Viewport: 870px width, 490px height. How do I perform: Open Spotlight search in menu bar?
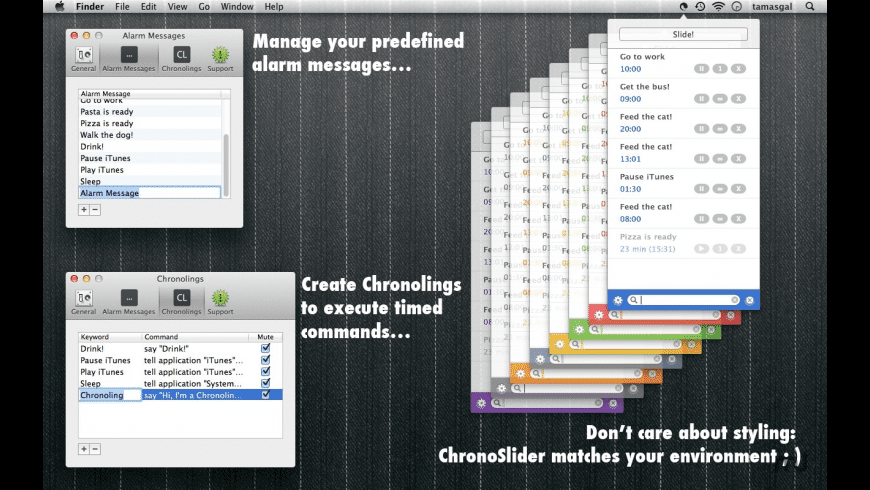coord(810,7)
